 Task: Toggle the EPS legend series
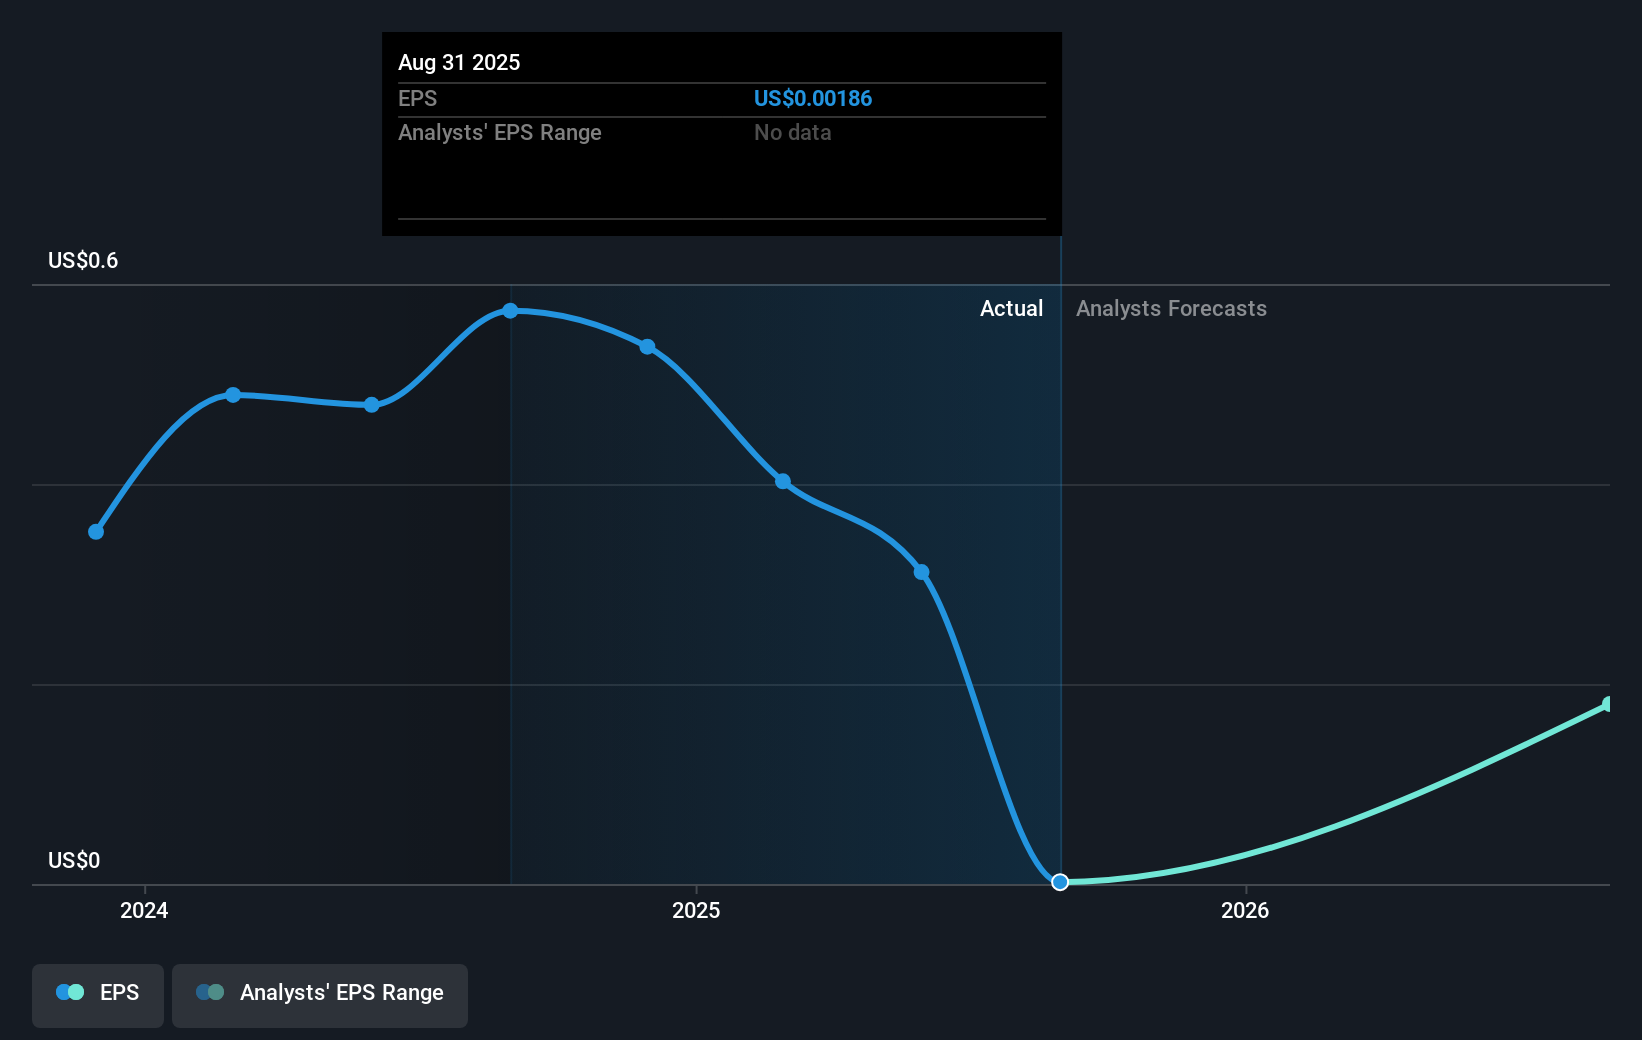[98, 995]
